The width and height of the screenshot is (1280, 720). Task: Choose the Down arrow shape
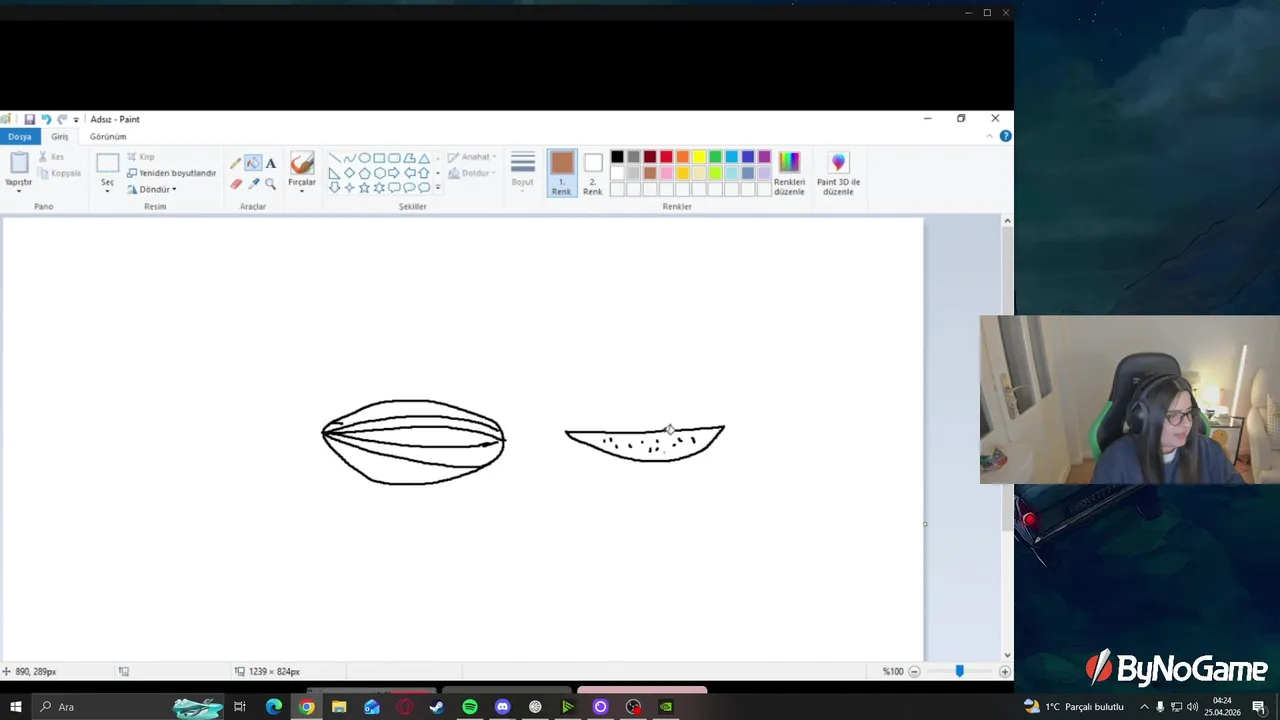(x=334, y=188)
